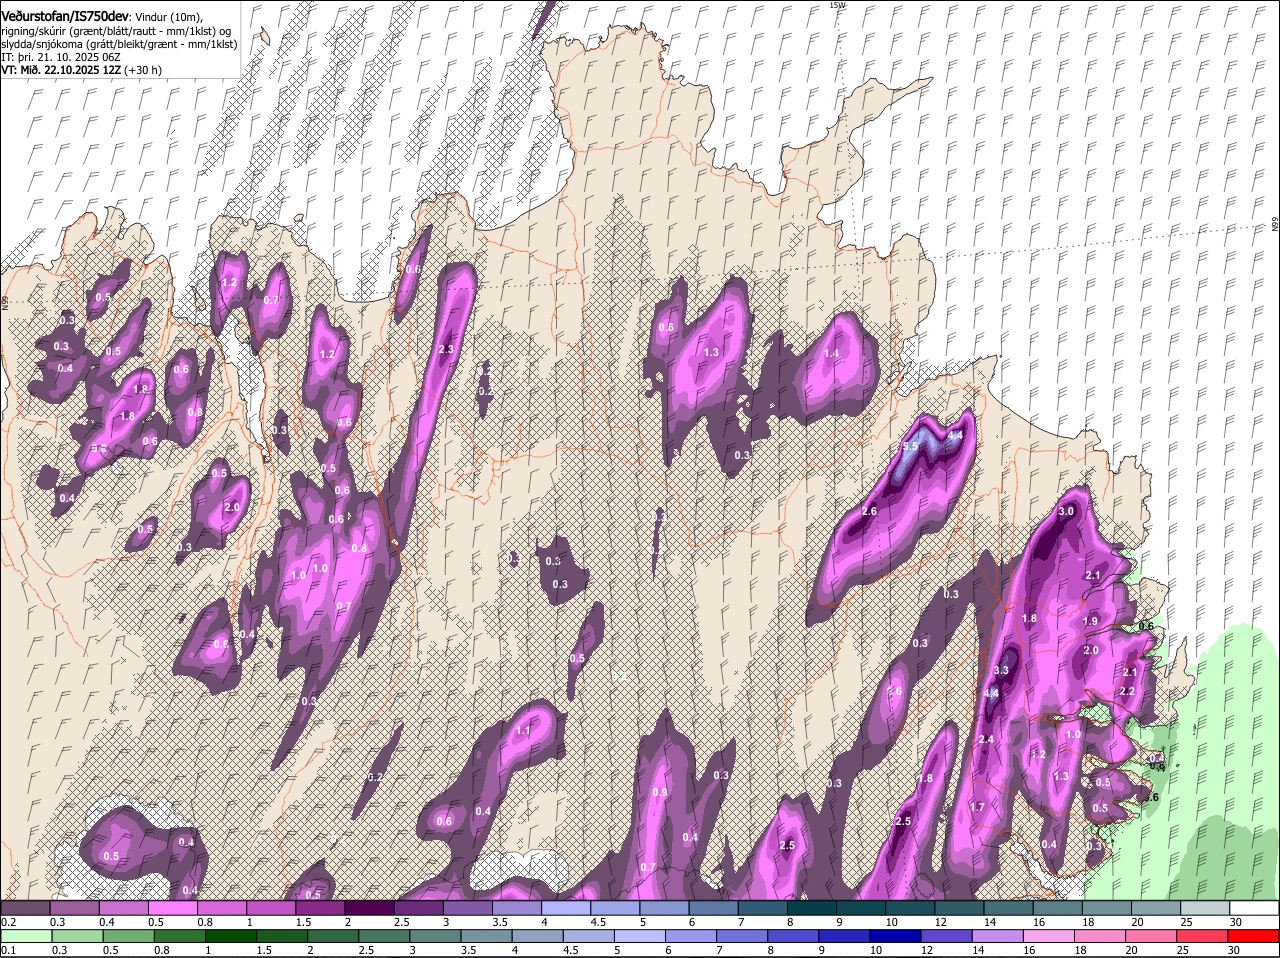
Task: Select rain legend swatch between 2.5 and 3
Action: pos(385,936)
